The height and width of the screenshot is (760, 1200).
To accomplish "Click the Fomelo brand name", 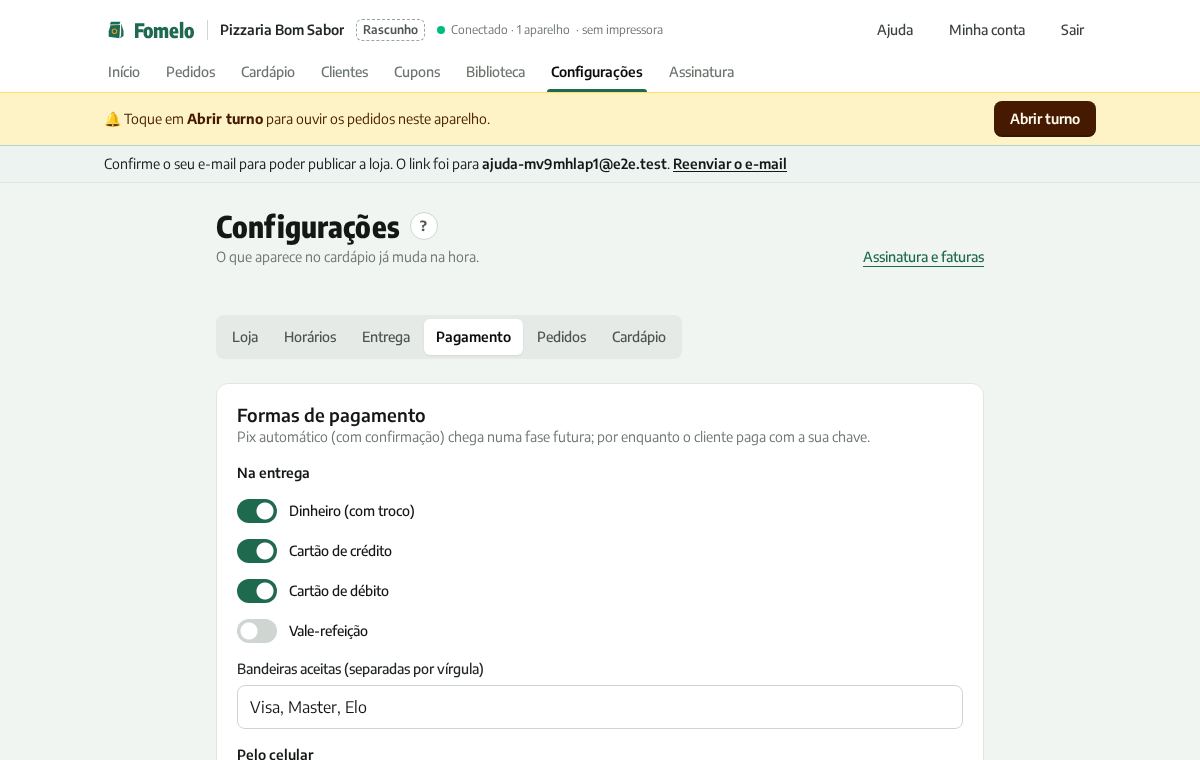I will (164, 30).
